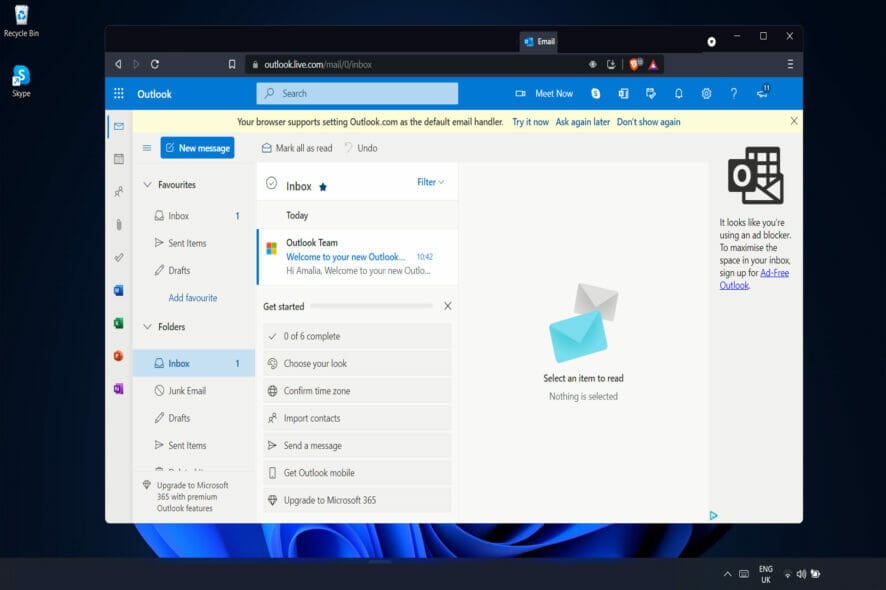Open Import contacts step

(x=357, y=418)
